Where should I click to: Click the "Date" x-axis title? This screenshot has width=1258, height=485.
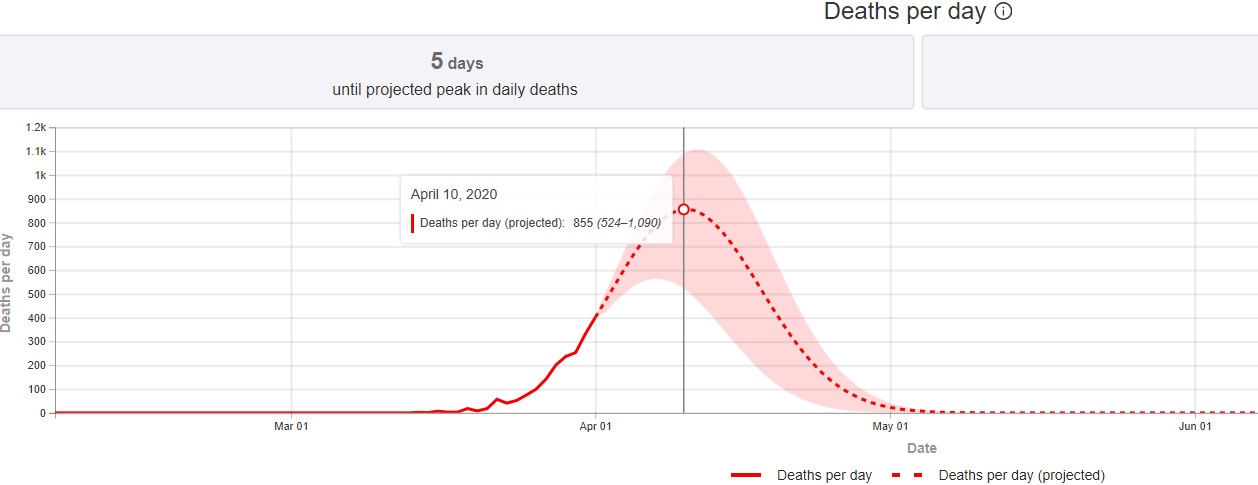922,448
